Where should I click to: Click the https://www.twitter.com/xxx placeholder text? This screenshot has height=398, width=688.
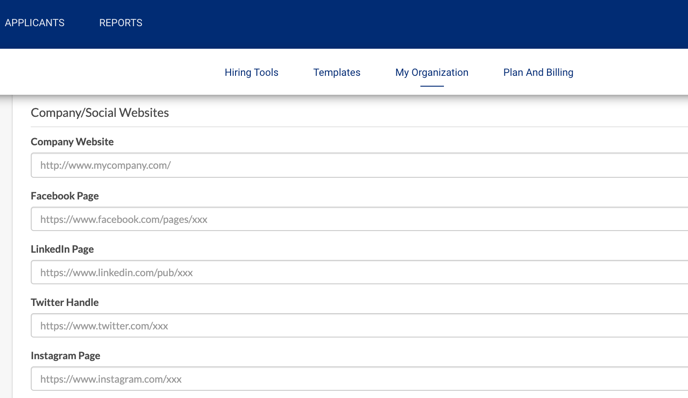click(104, 326)
